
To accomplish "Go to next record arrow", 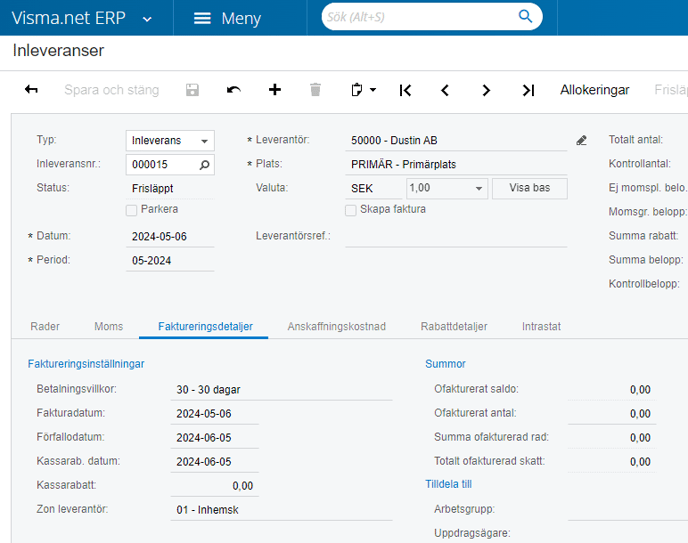I will 486,90.
